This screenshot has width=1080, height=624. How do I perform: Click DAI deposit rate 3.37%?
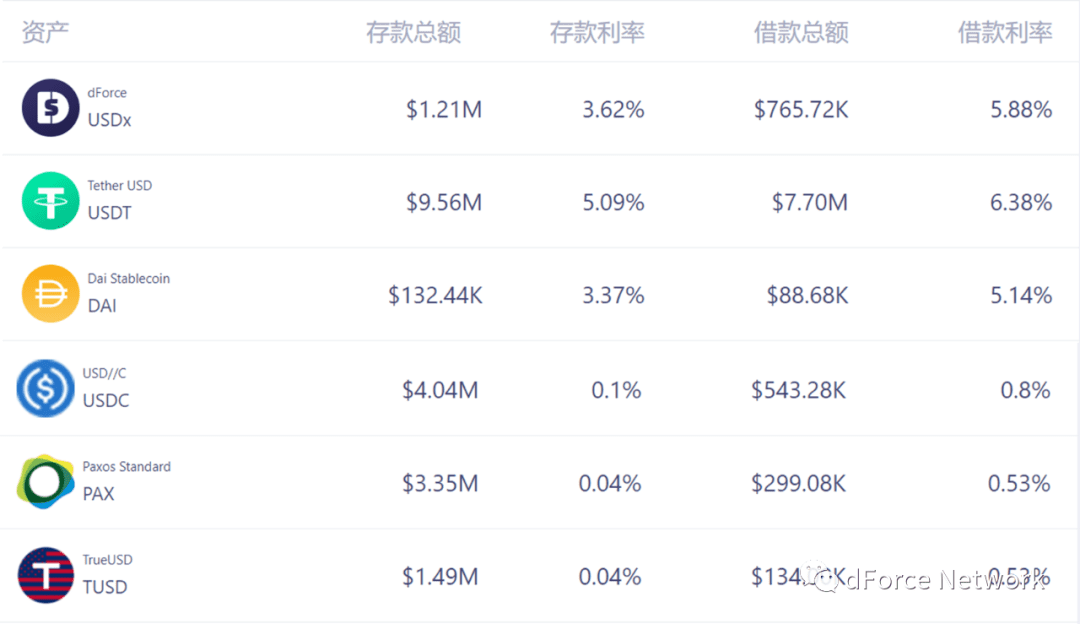point(613,295)
